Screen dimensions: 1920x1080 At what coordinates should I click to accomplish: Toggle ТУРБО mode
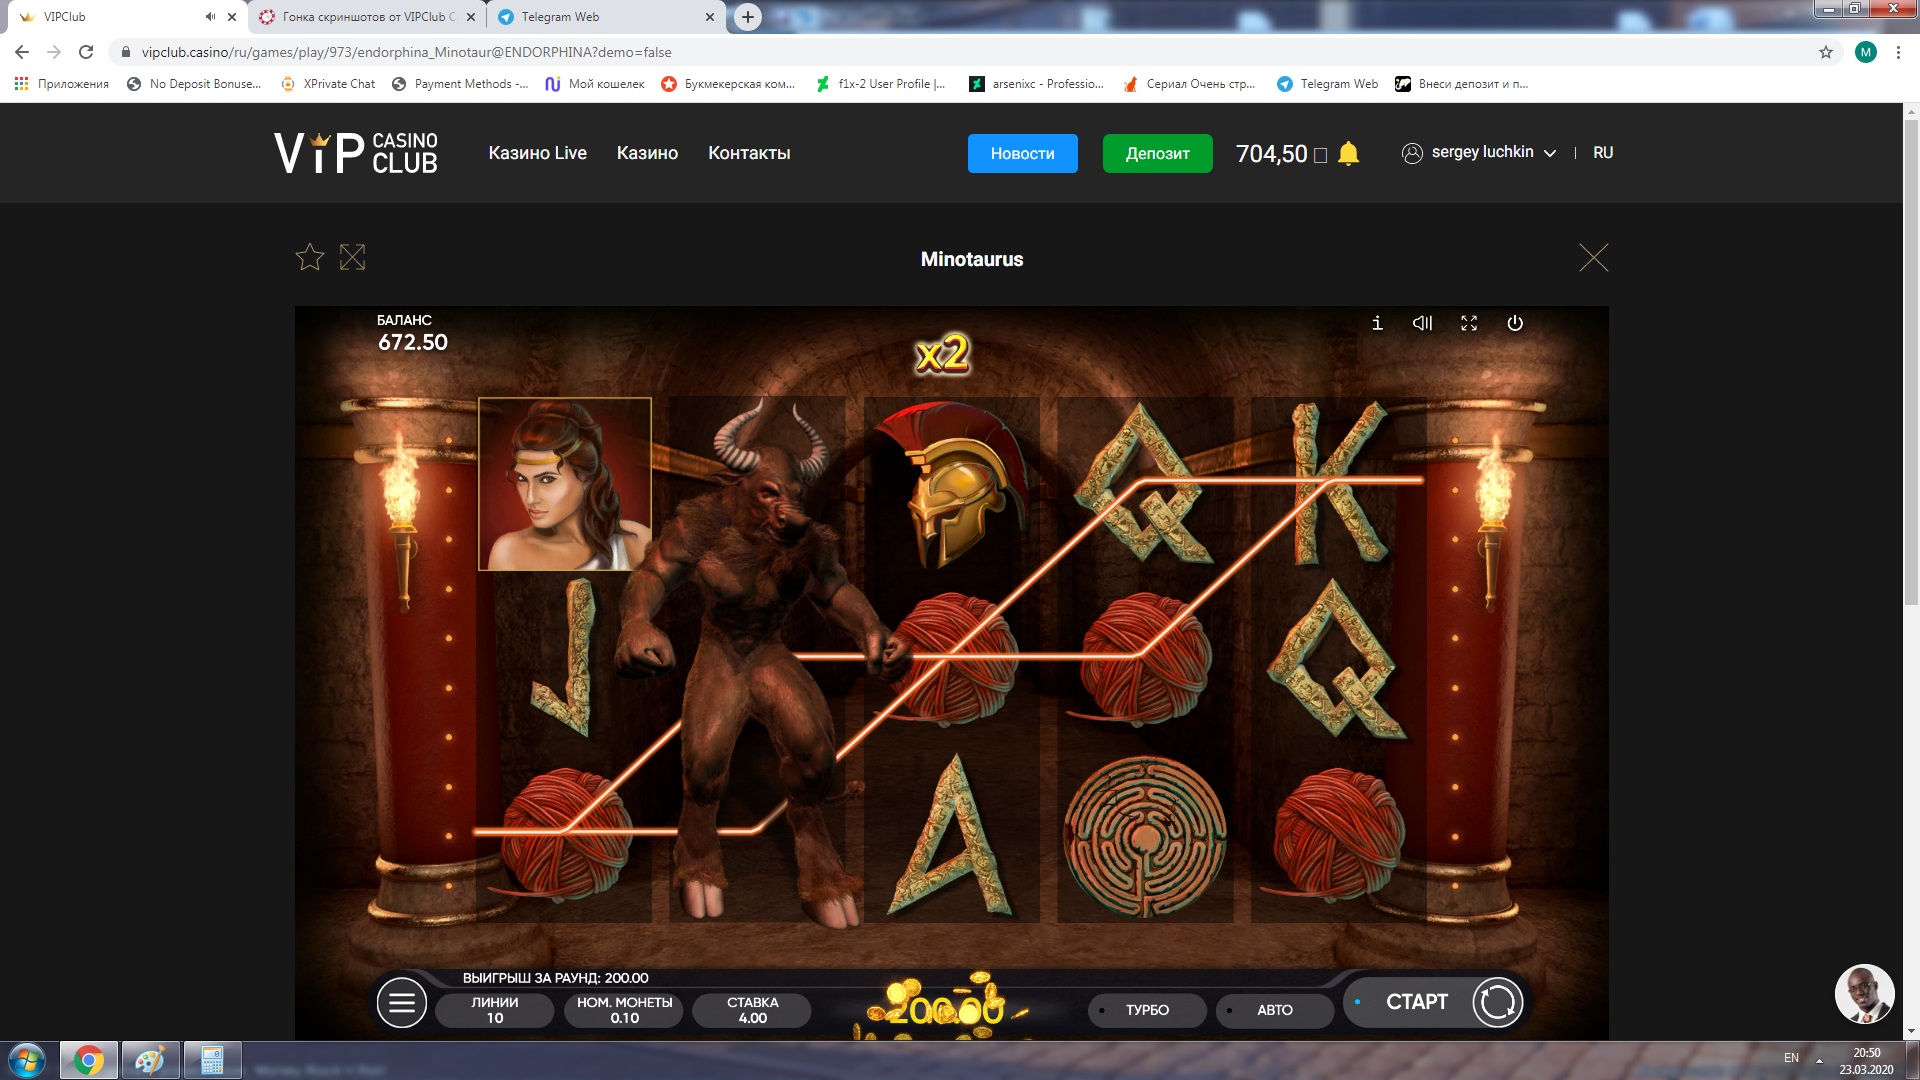[1146, 1010]
